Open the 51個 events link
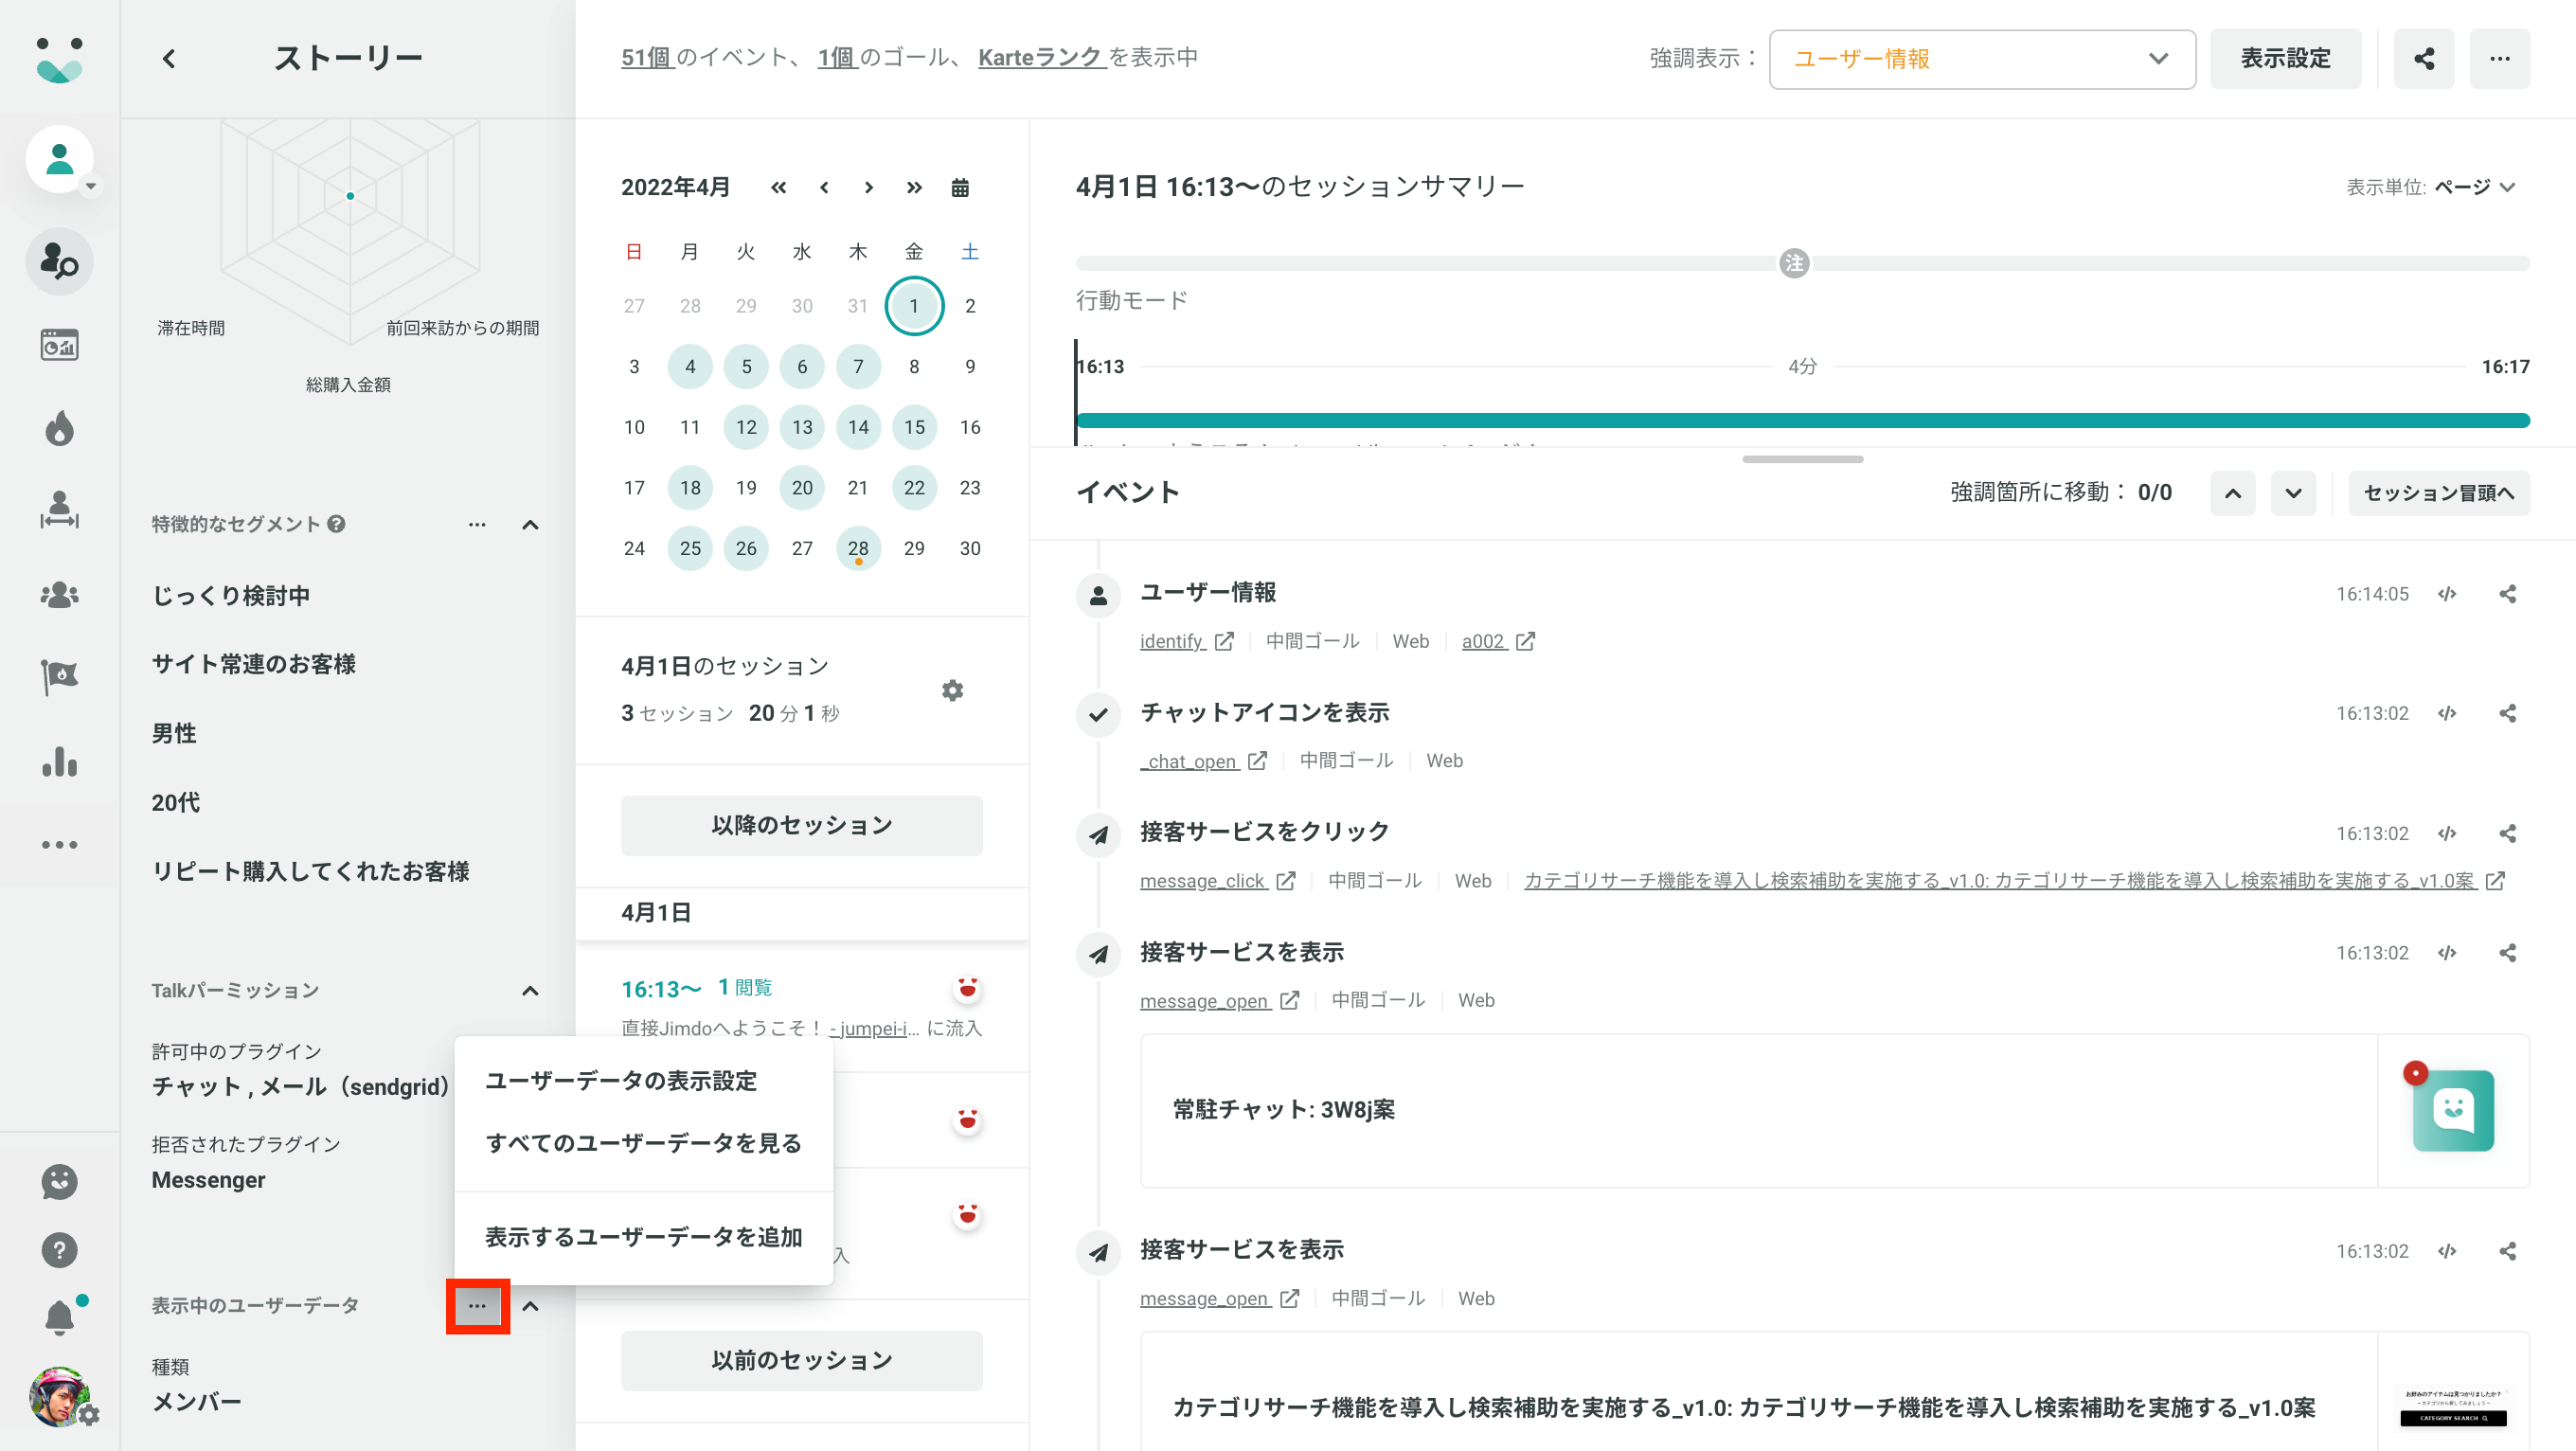This screenshot has width=2576, height=1451. click(x=647, y=58)
